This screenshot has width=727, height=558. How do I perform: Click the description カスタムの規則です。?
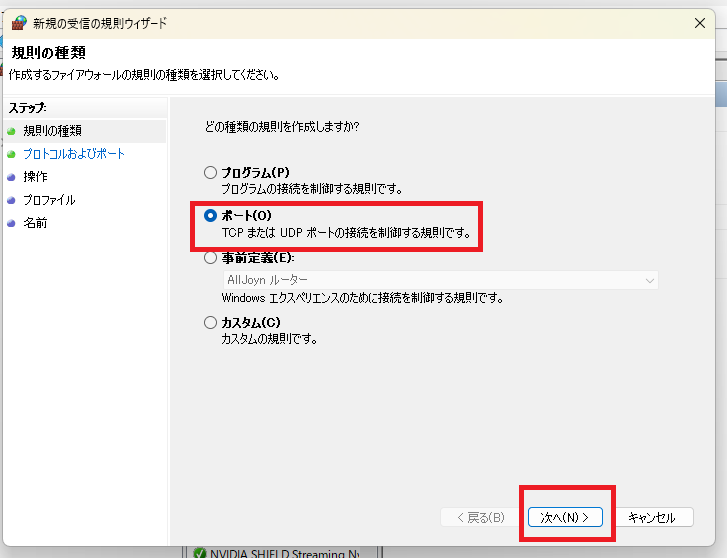tap(269, 339)
